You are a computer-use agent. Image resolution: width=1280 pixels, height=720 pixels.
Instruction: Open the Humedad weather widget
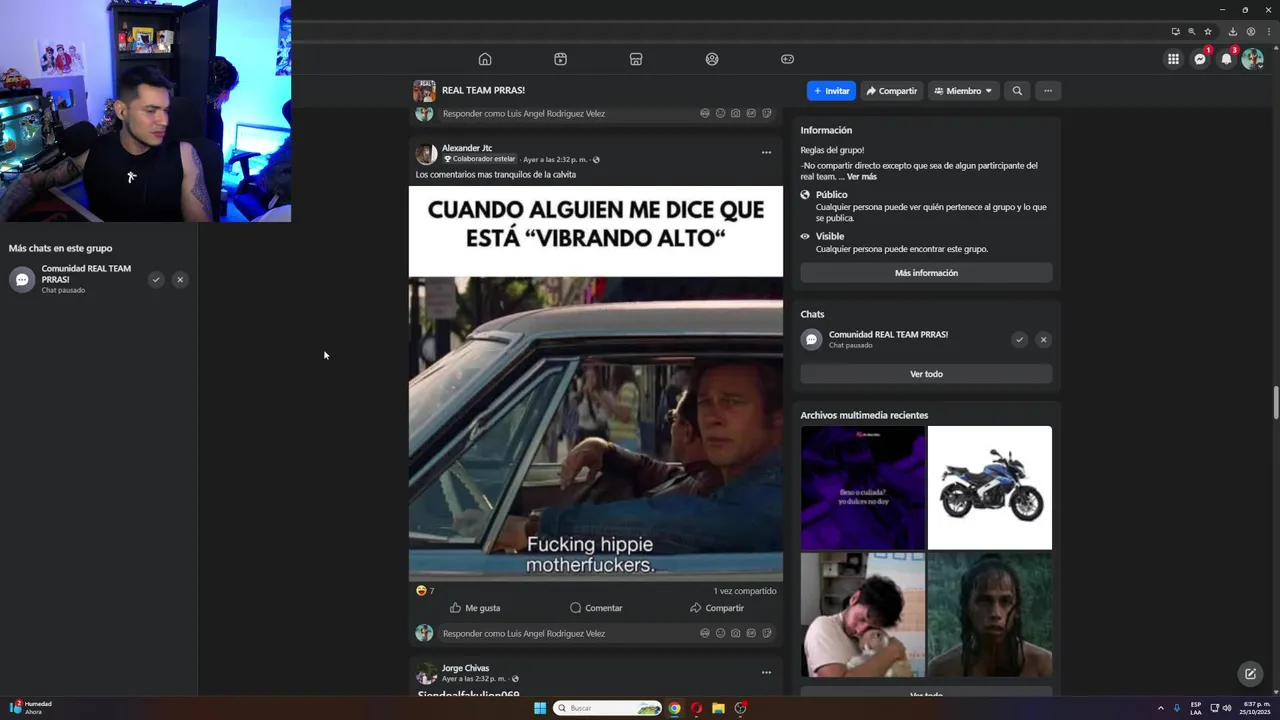coord(30,708)
